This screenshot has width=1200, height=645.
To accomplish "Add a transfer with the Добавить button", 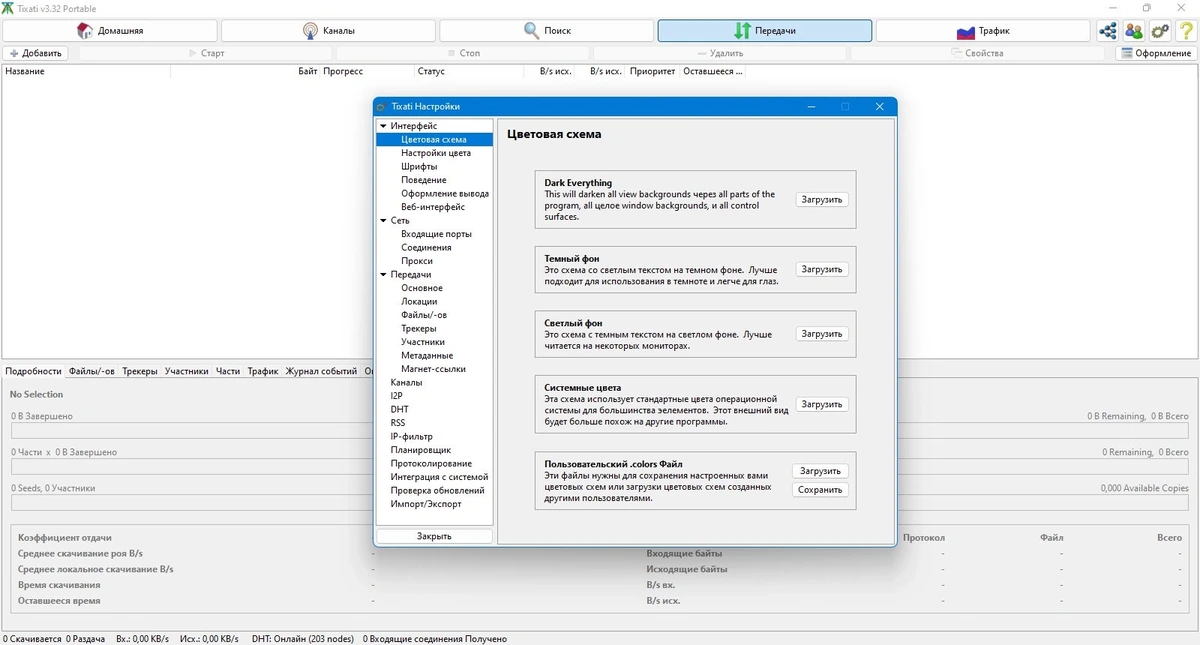I will coord(35,53).
